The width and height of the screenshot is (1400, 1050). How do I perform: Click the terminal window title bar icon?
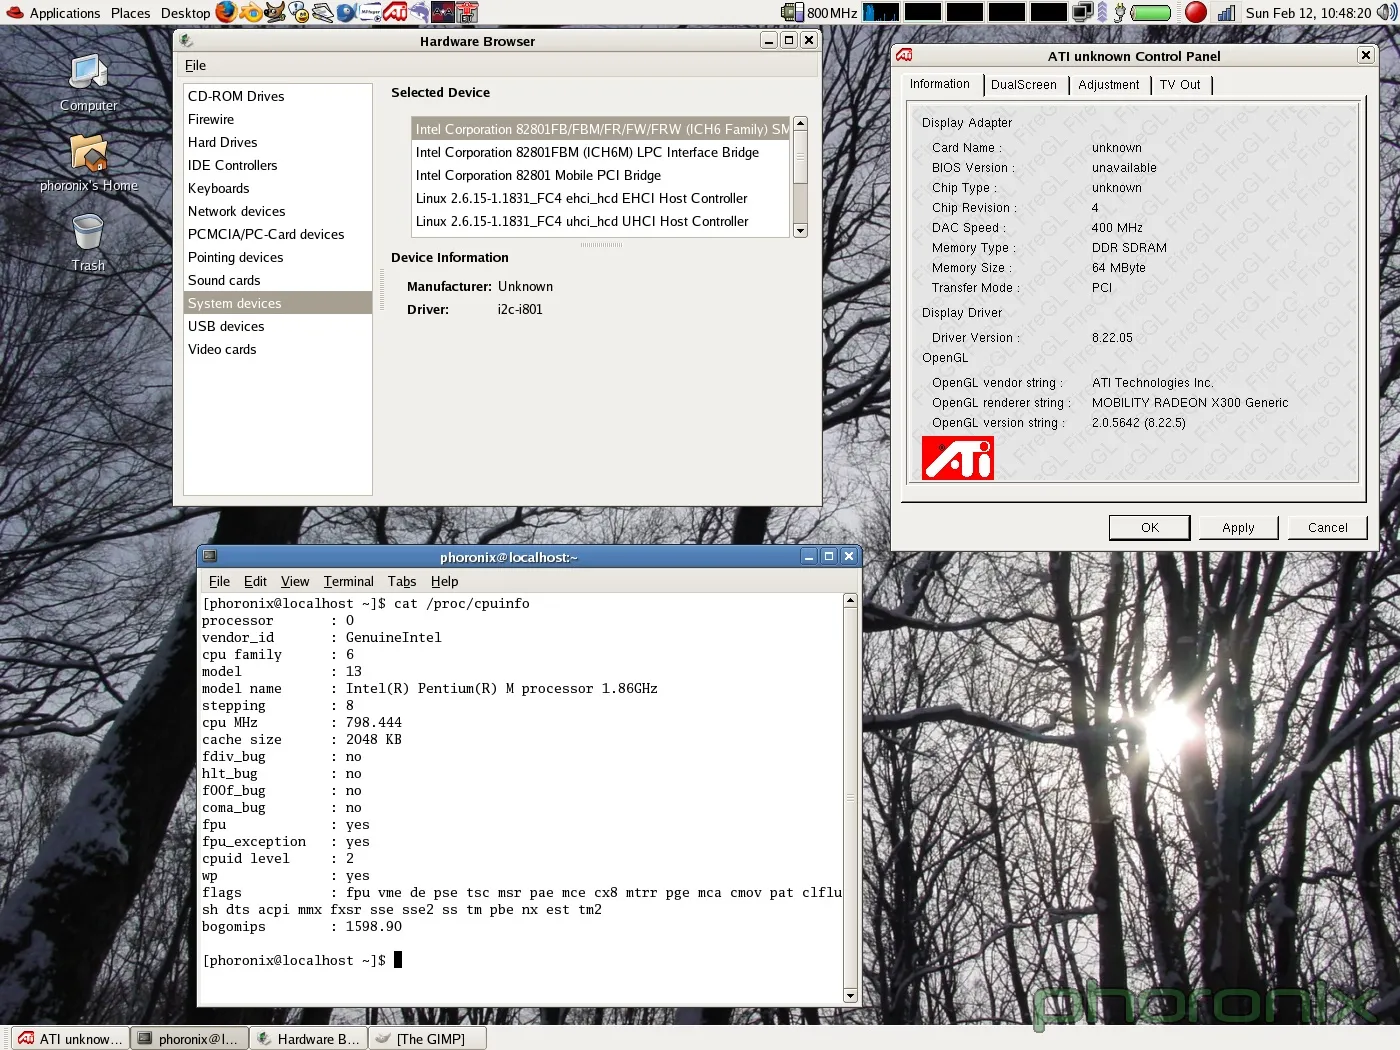coord(210,556)
